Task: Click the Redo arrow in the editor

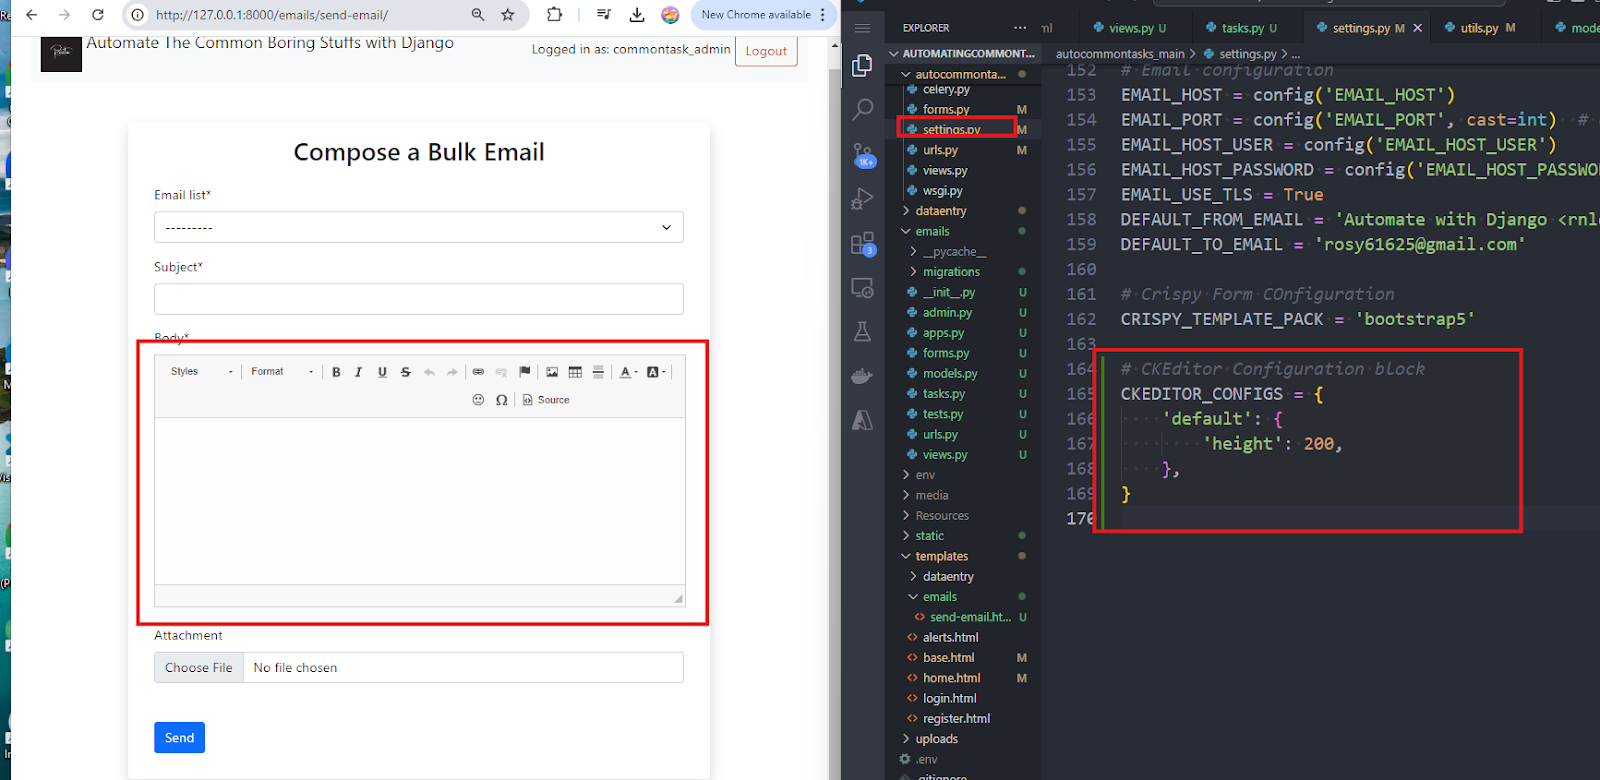Action: (x=452, y=372)
